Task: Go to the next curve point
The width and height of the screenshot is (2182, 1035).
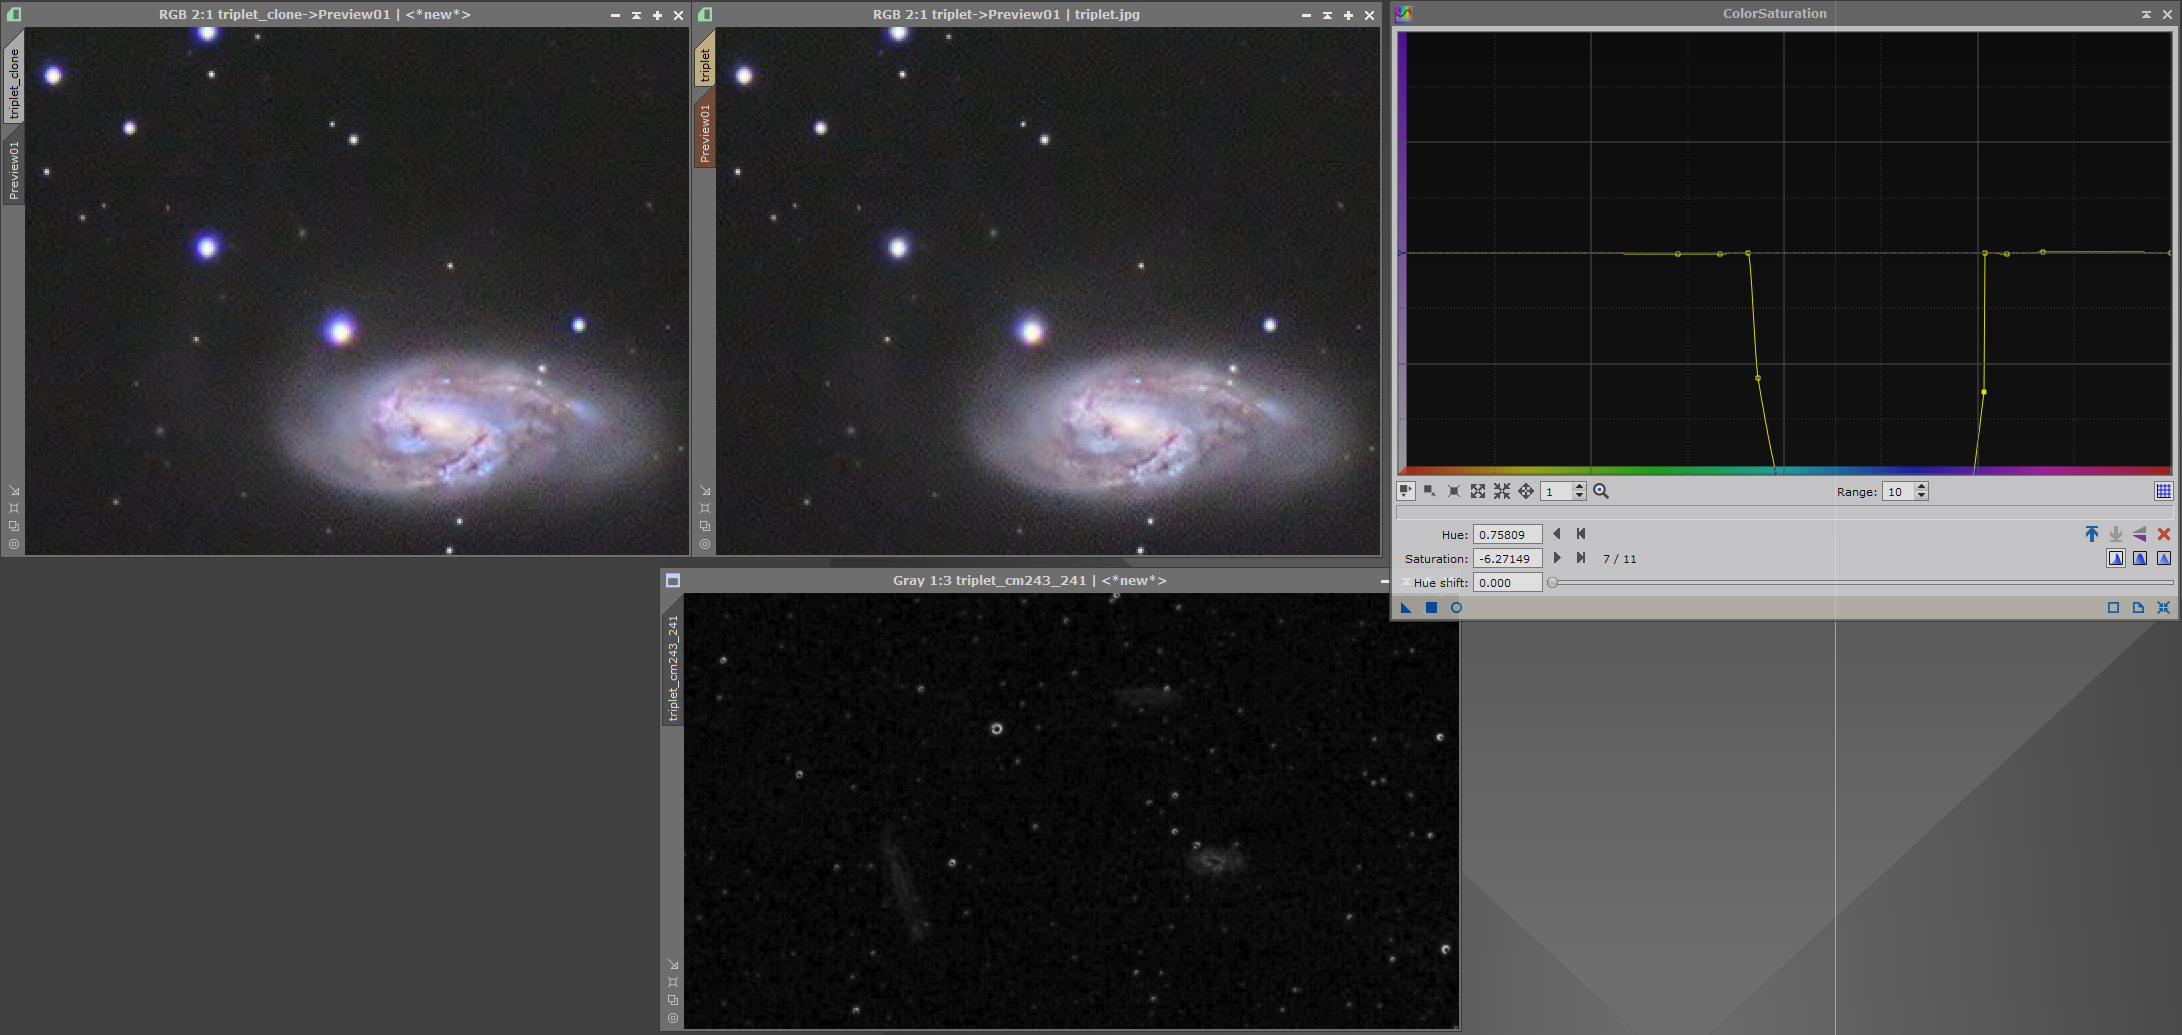Action: [1557, 558]
